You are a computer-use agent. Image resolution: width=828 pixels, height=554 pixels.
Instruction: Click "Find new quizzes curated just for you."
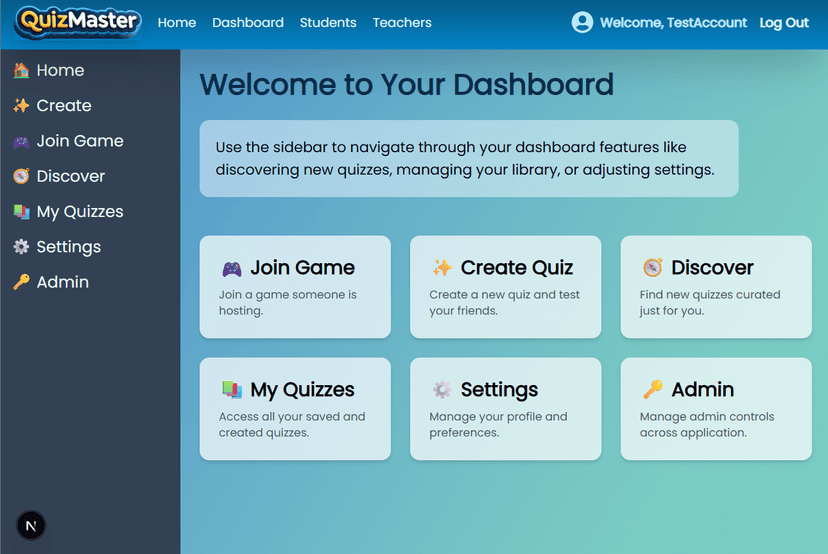[x=710, y=303]
